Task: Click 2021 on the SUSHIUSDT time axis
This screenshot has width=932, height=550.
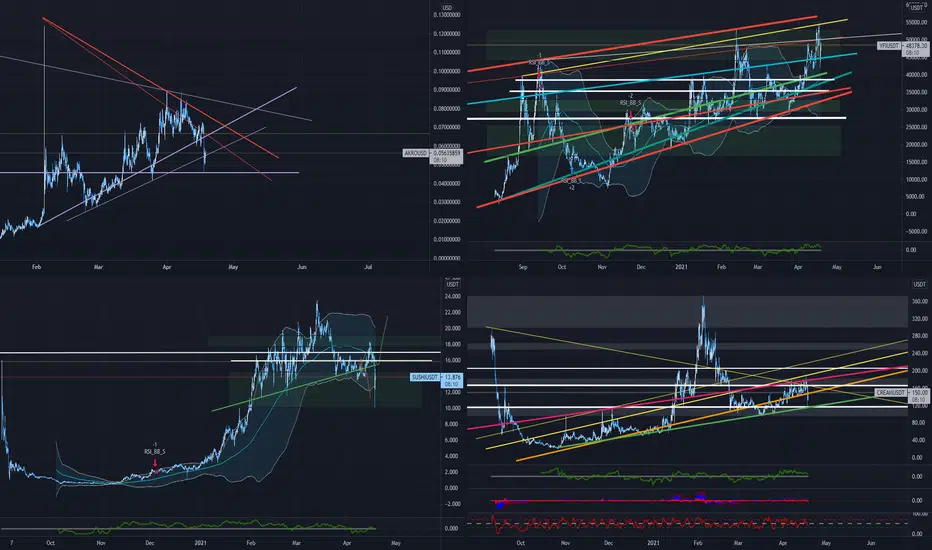Action: pos(201,543)
